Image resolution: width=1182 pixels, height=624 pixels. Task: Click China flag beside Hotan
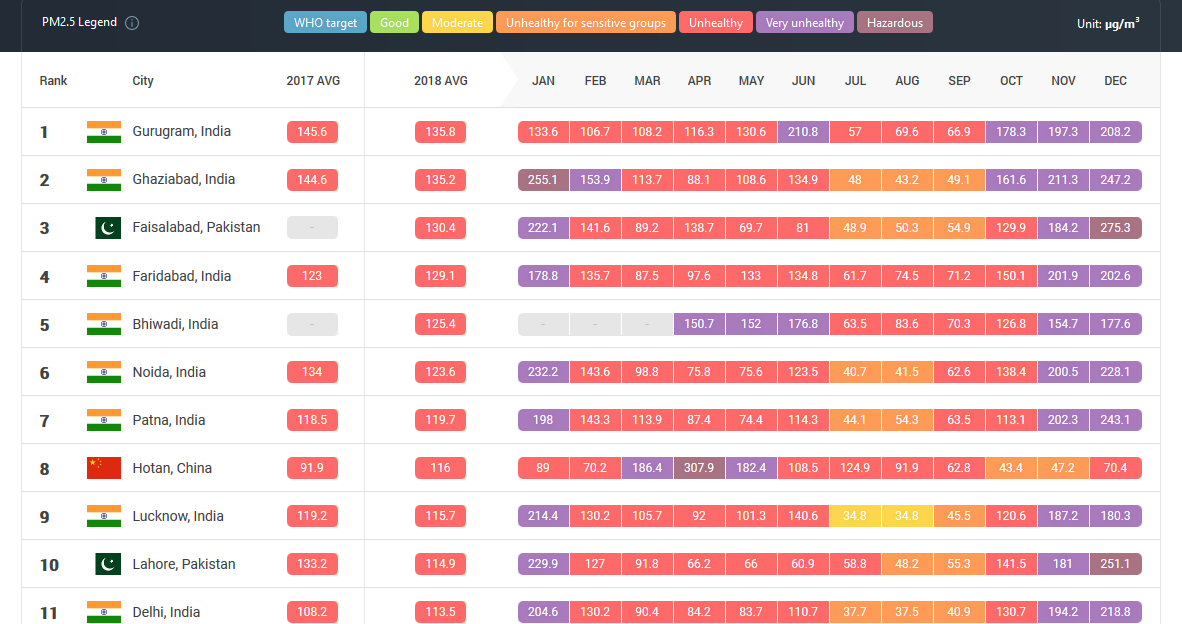[104, 468]
